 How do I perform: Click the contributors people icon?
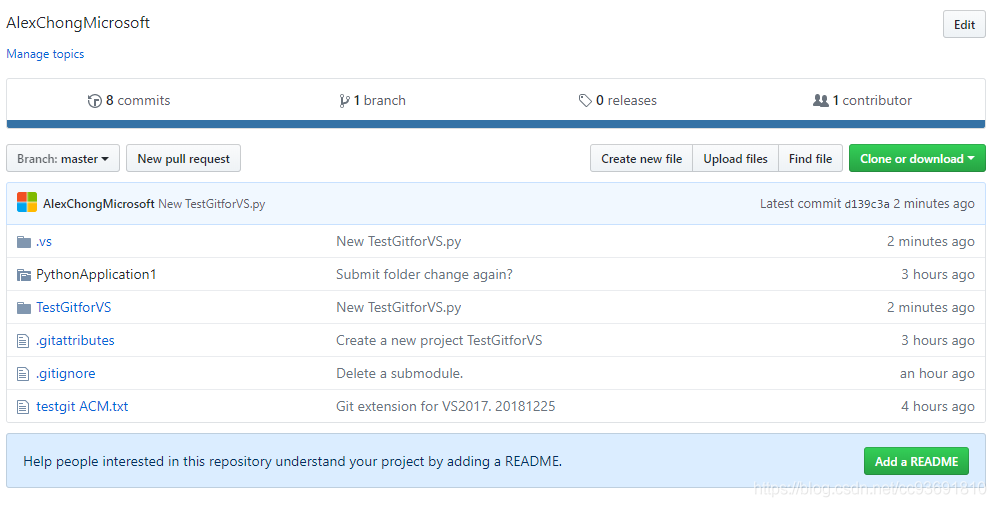coord(821,101)
